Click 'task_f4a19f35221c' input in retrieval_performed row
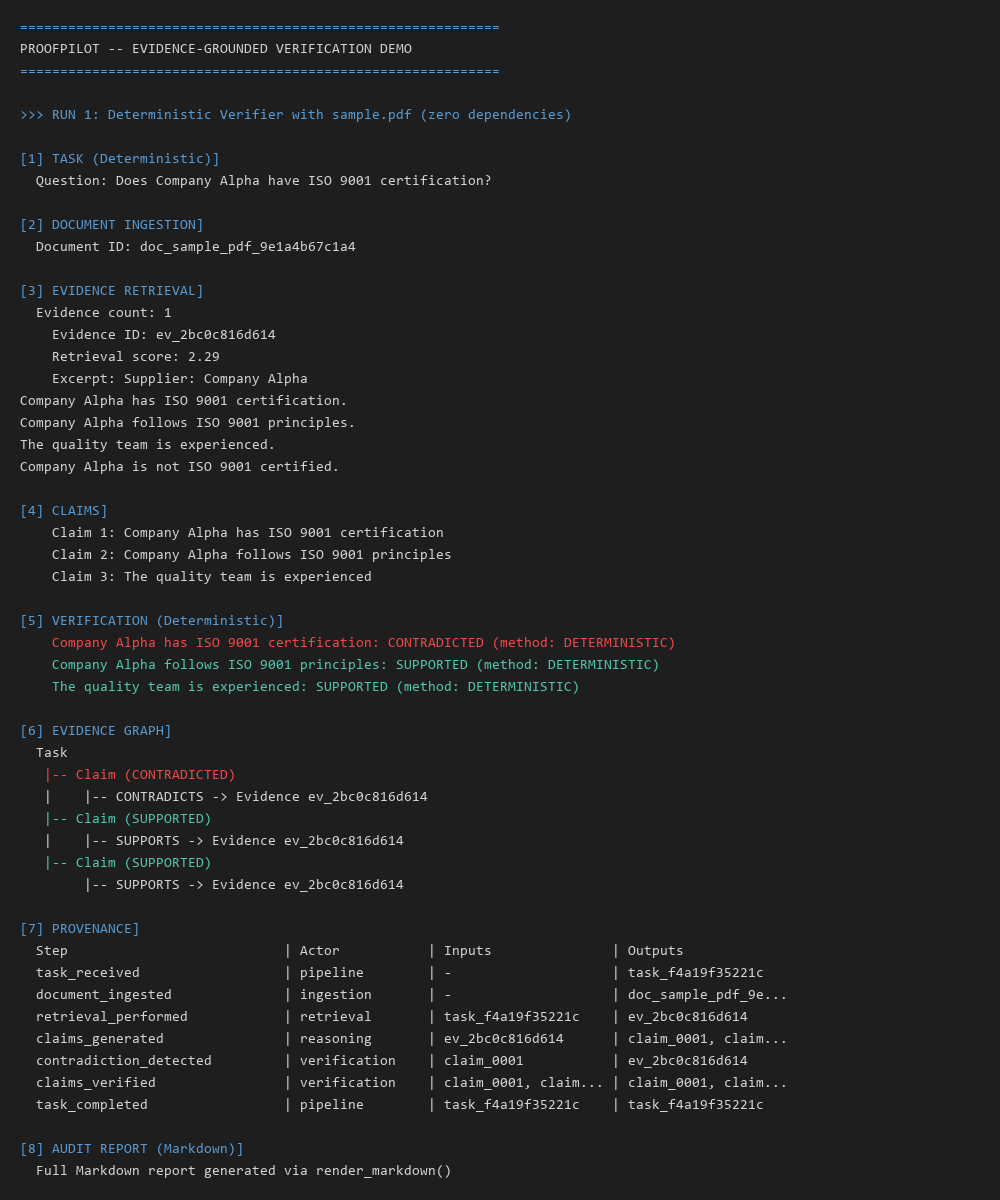 point(512,1016)
